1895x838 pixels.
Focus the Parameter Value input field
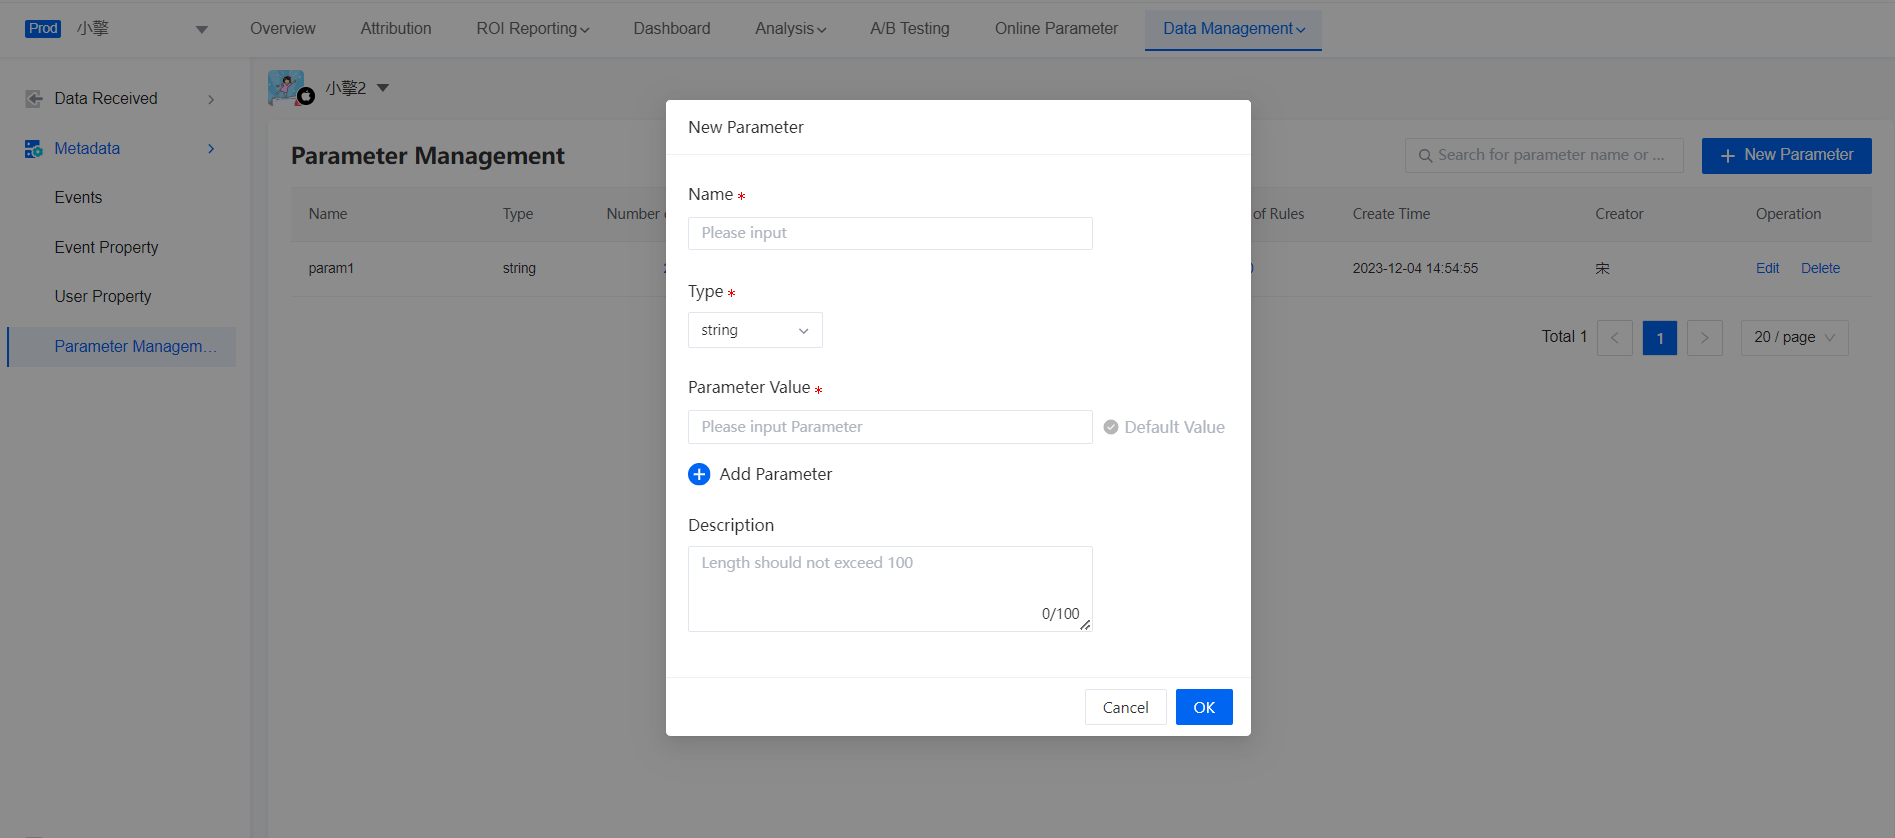(x=890, y=427)
